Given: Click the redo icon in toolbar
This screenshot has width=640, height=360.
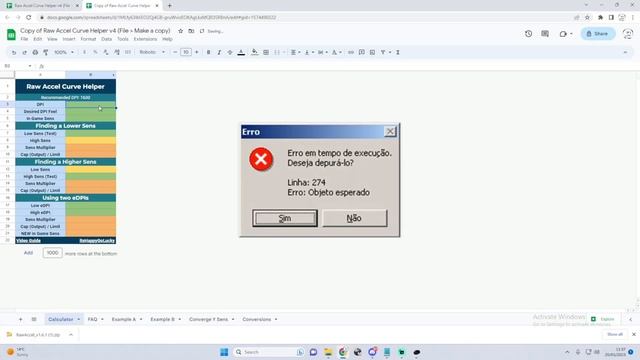Looking at the screenshot, I should [x=24, y=52].
